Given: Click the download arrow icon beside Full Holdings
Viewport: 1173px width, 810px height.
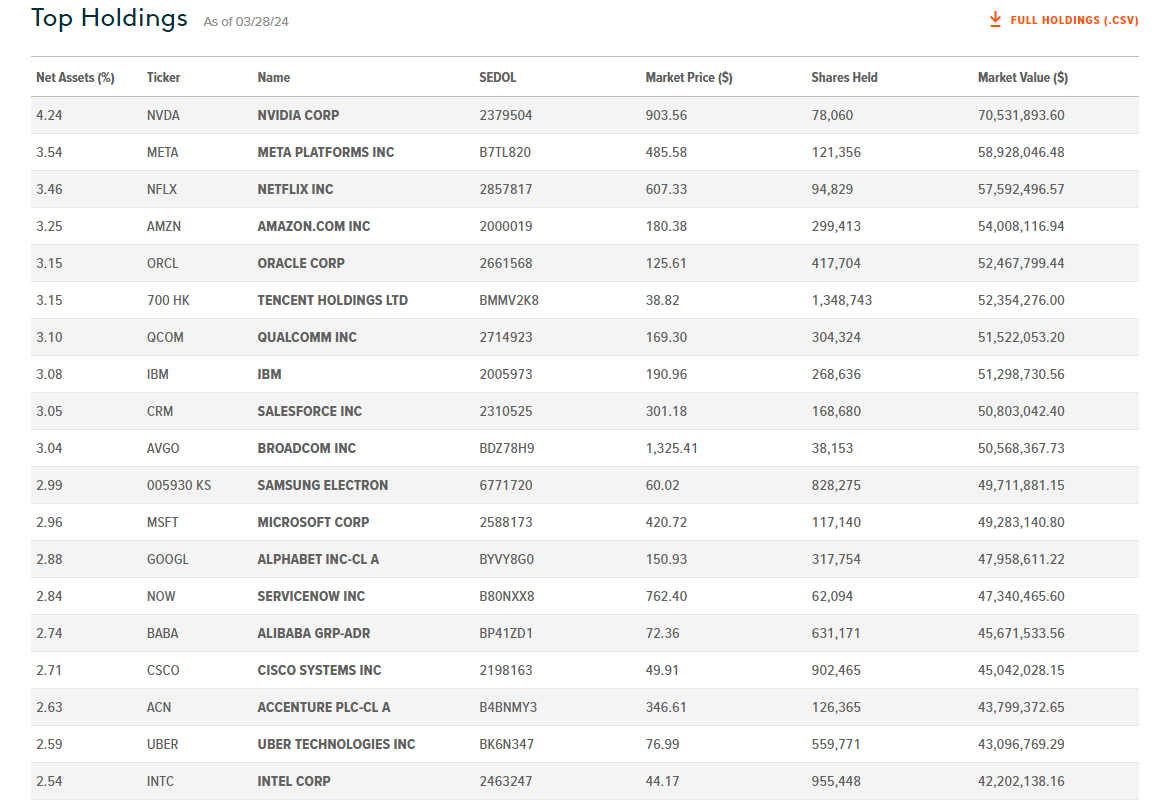Looking at the screenshot, I should click(x=995, y=19).
